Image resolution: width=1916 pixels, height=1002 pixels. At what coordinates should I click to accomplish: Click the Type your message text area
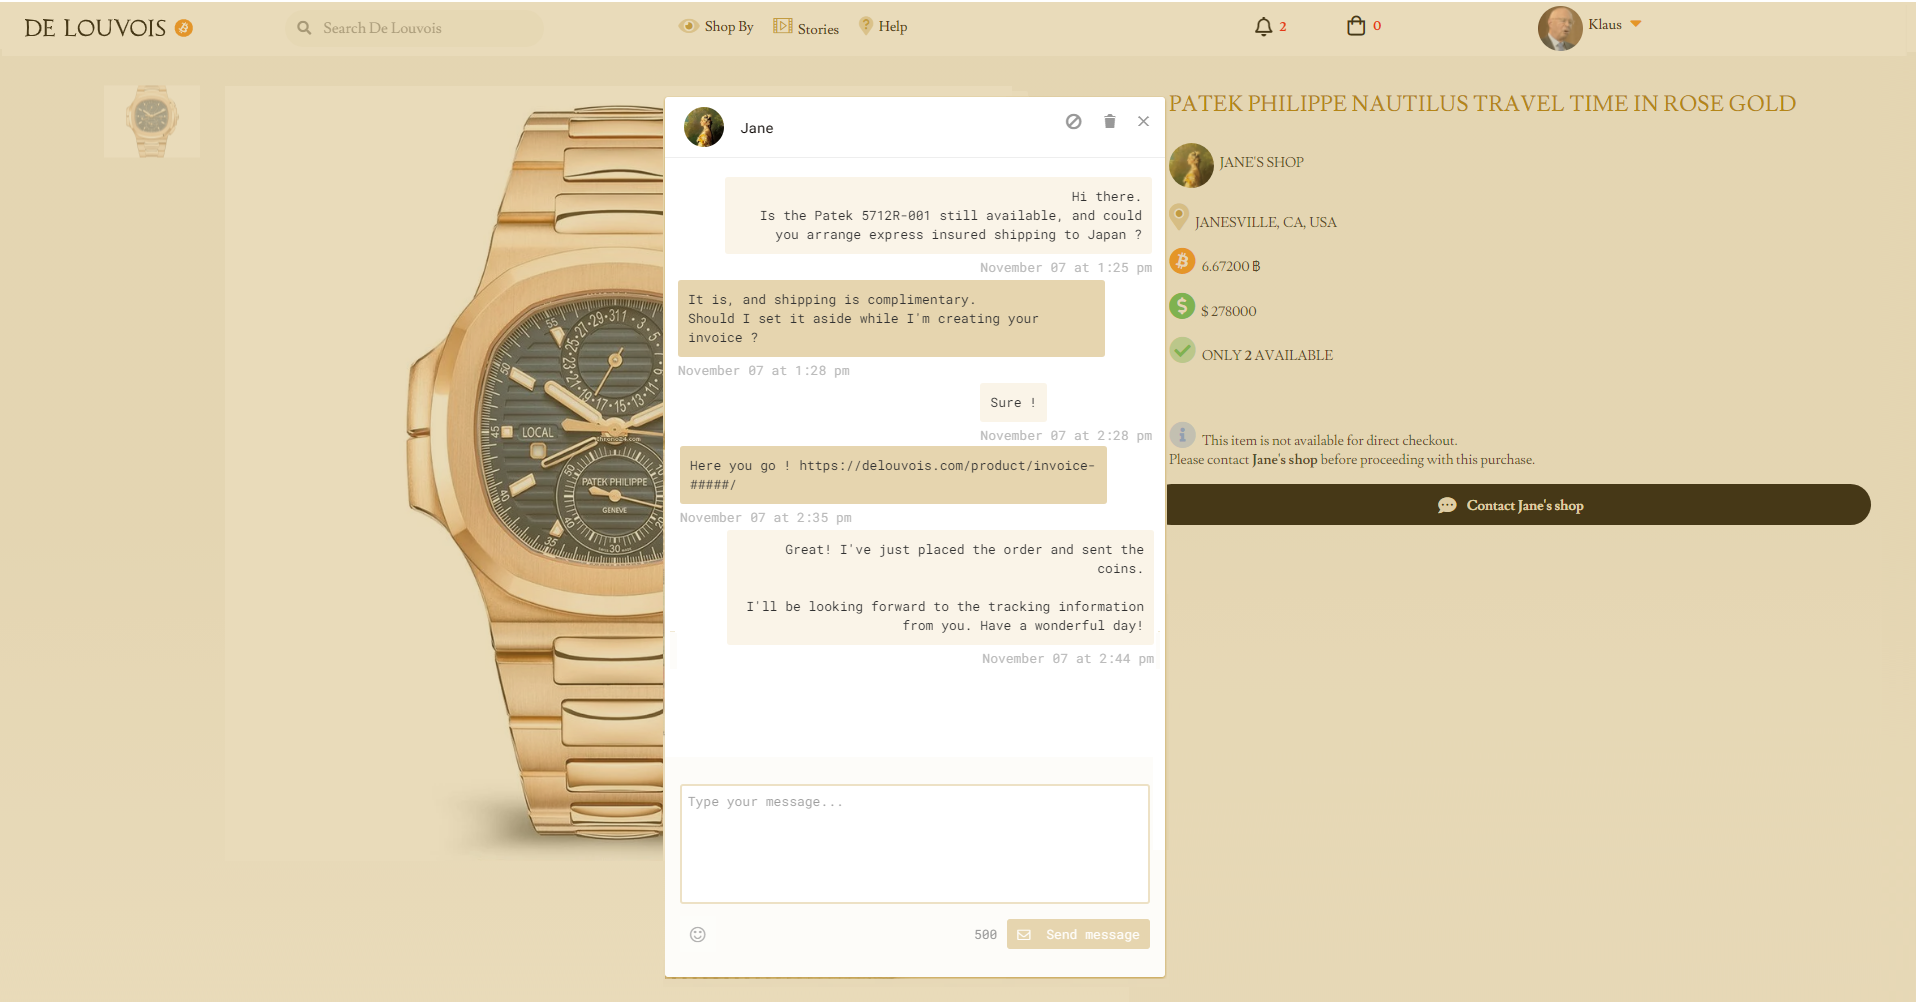(914, 843)
